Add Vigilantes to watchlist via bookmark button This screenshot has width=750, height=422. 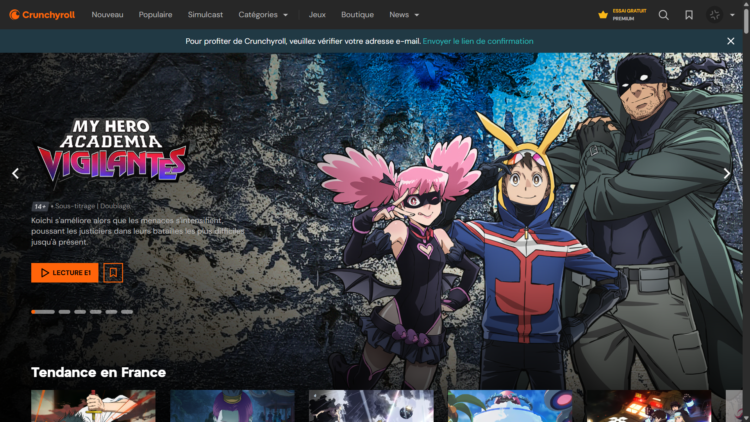pyautogui.click(x=113, y=273)
